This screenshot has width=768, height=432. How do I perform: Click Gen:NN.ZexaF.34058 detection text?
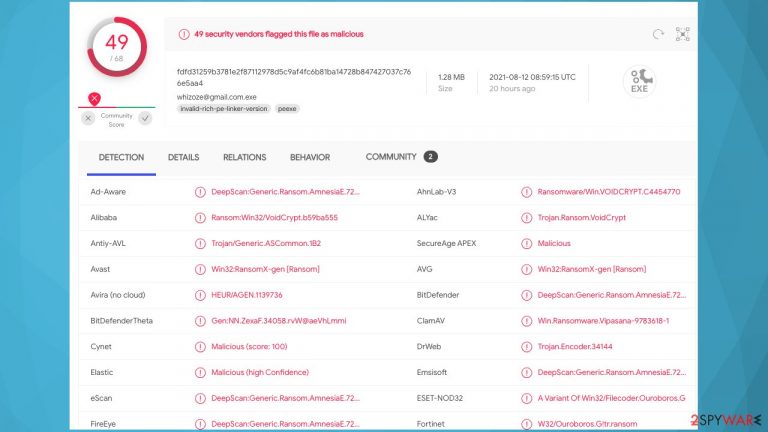click(x=279, y=321)
